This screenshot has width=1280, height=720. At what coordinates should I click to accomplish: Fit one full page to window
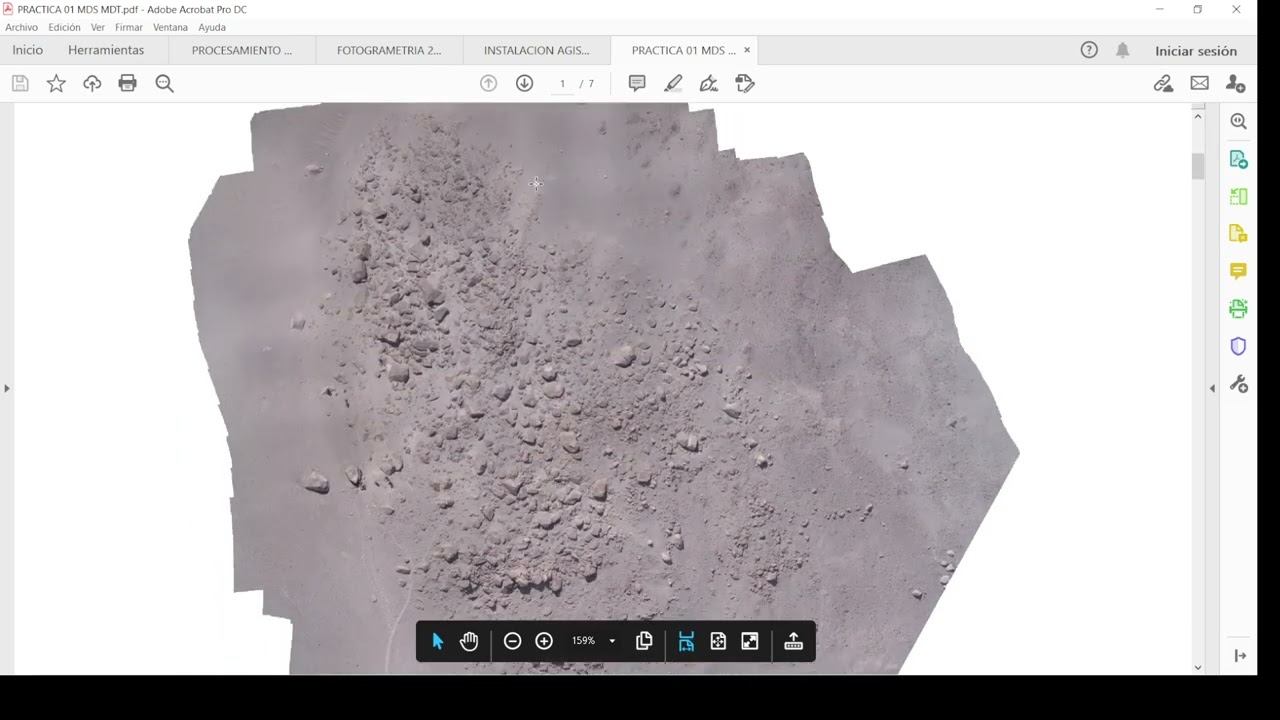click(x=718, y=641)
